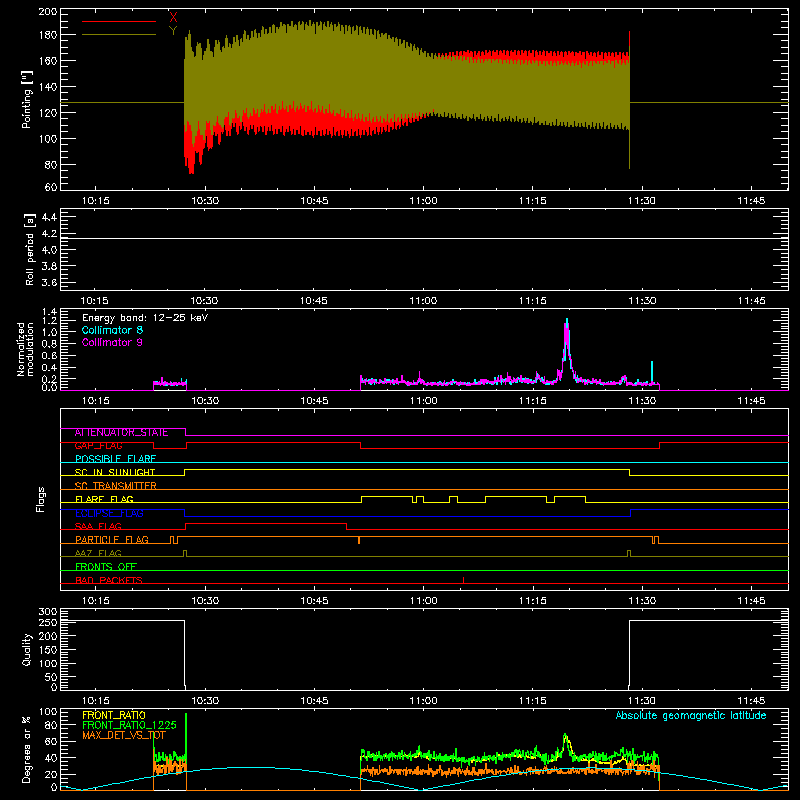This screenshot has width=800, height=800.
Task: Select the ATTENUATOR_STATE flag label
Action: [121, 433]
